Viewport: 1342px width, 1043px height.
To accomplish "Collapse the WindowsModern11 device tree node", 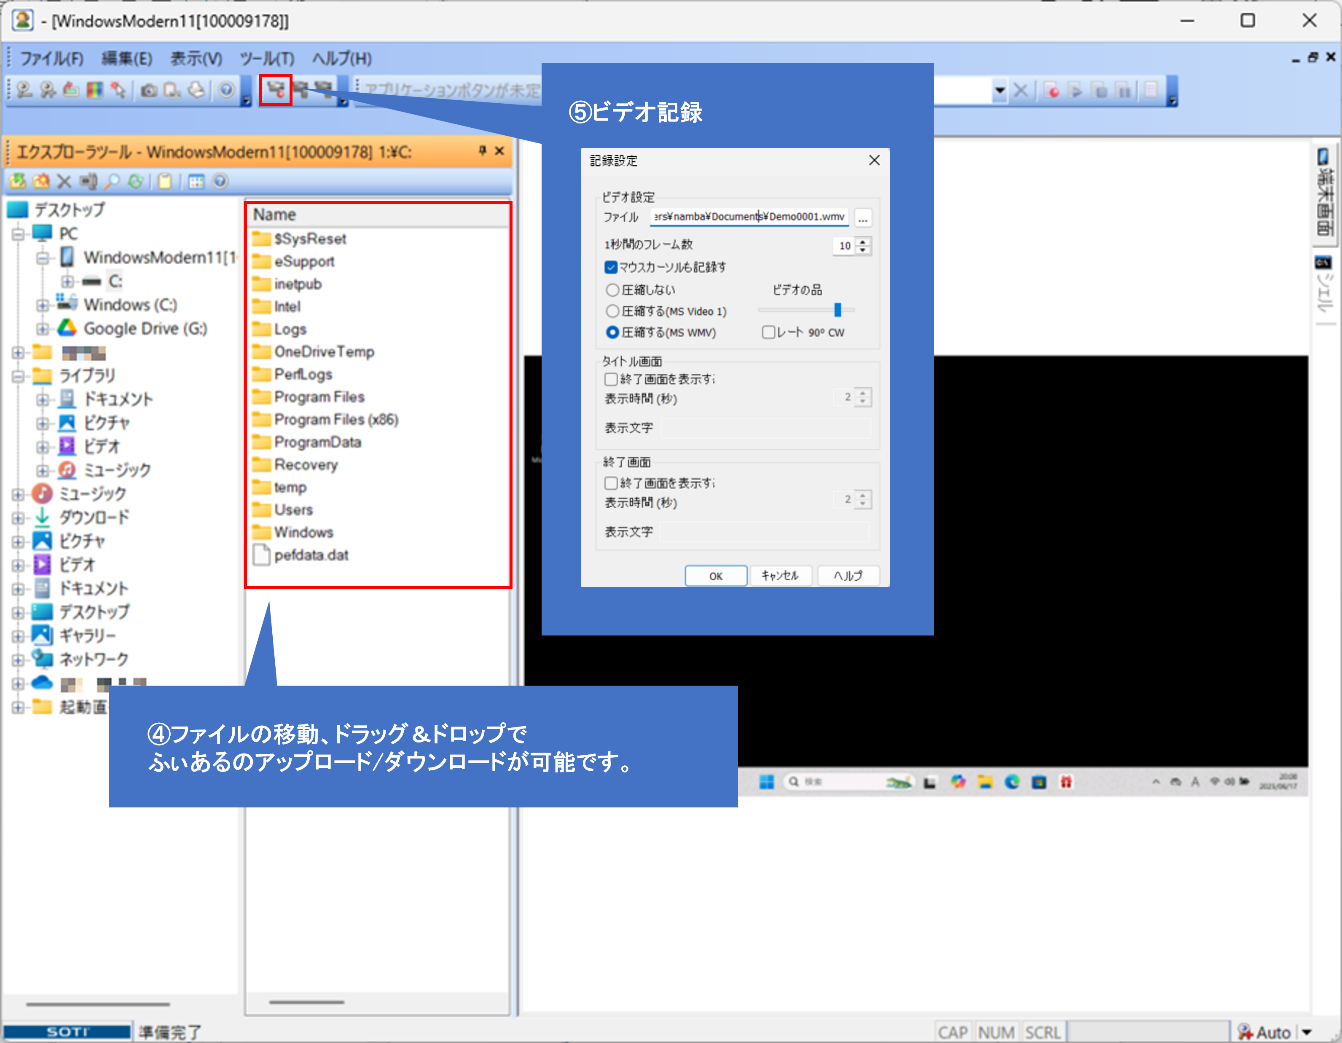I will coord(42,257).
